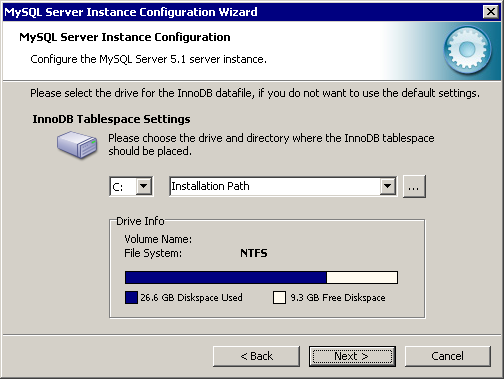
Task: Cancel the configuration wizard
Action: pyautogui.click(x=448, y=356)
